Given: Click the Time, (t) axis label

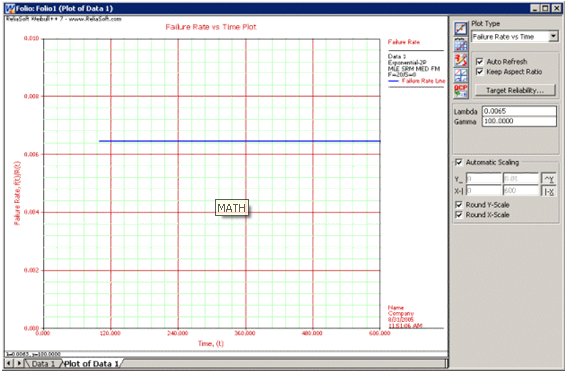Looking at the screenshot, I should tap(210, 343).
